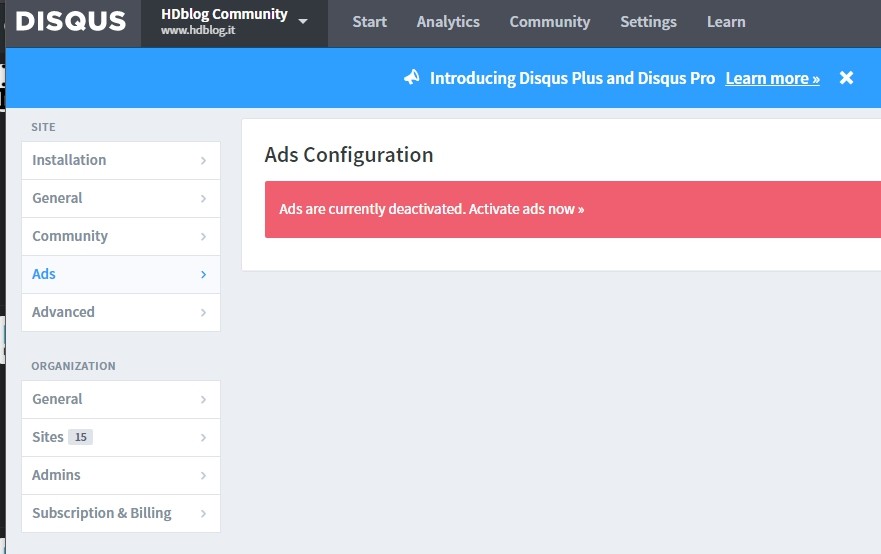Open Subscription & Billing page
Image resolution: width=881 pixels, height=554 pixels.
tap(121, 514)
